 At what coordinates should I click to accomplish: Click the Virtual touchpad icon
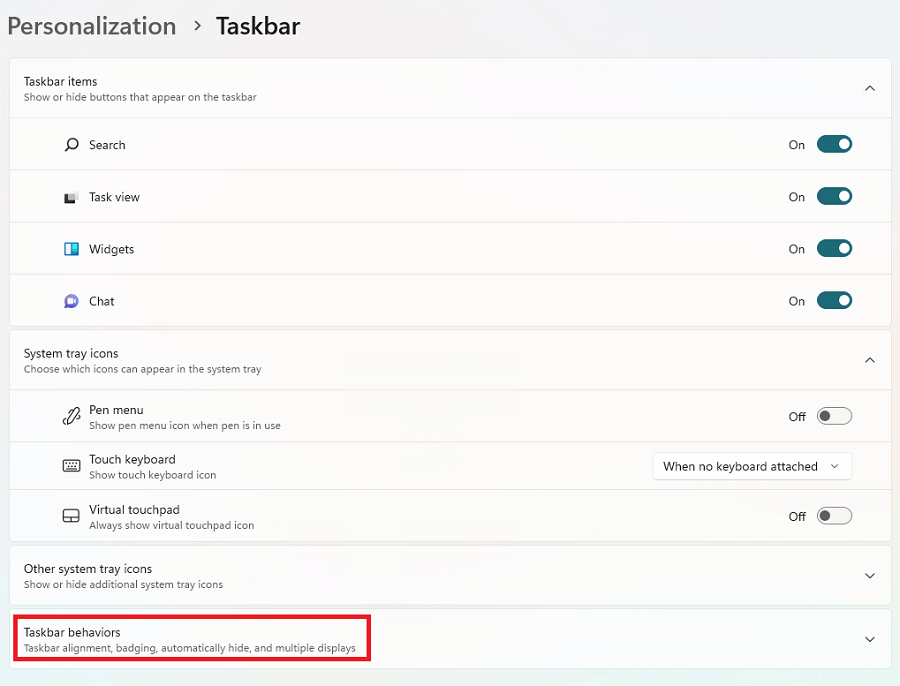(71, 516)
